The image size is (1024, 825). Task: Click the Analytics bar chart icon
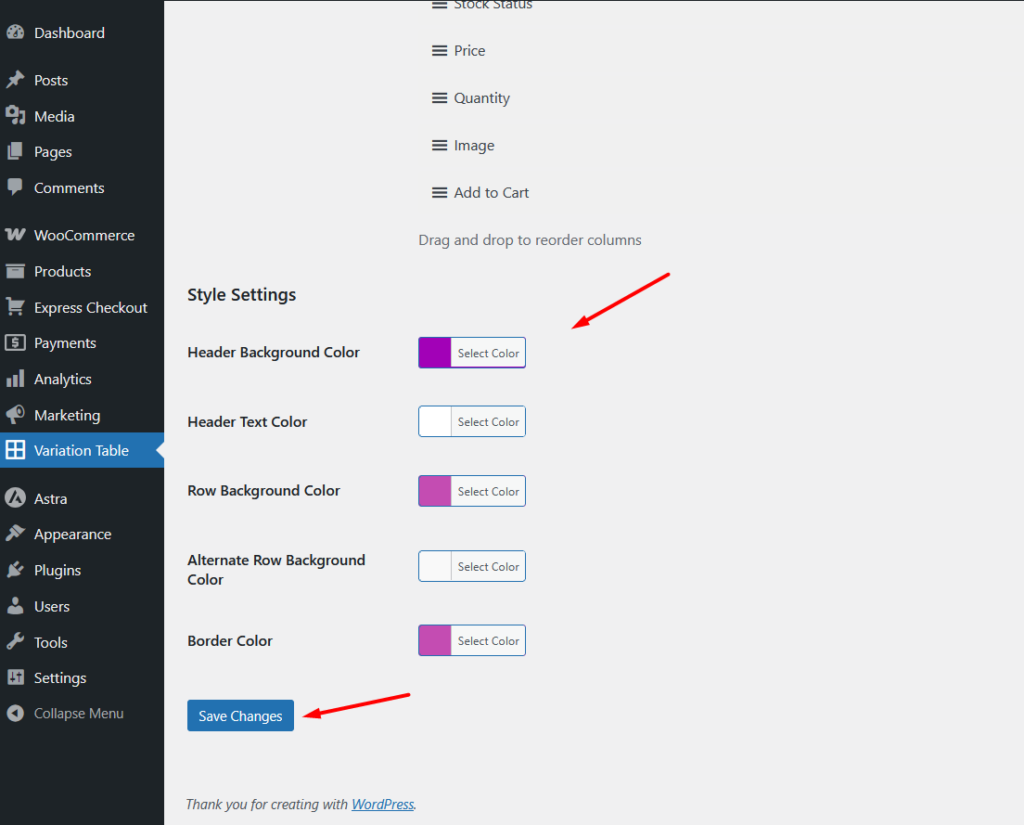15,379
